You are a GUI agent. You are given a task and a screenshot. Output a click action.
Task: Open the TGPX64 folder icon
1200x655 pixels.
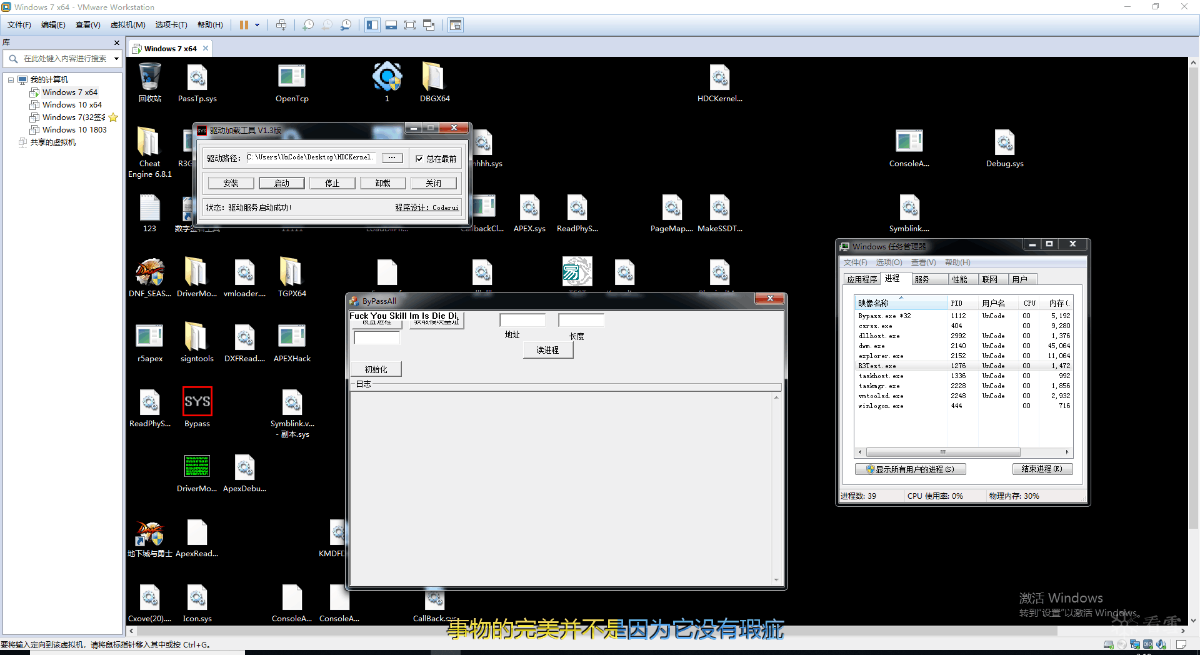[291, 278]
